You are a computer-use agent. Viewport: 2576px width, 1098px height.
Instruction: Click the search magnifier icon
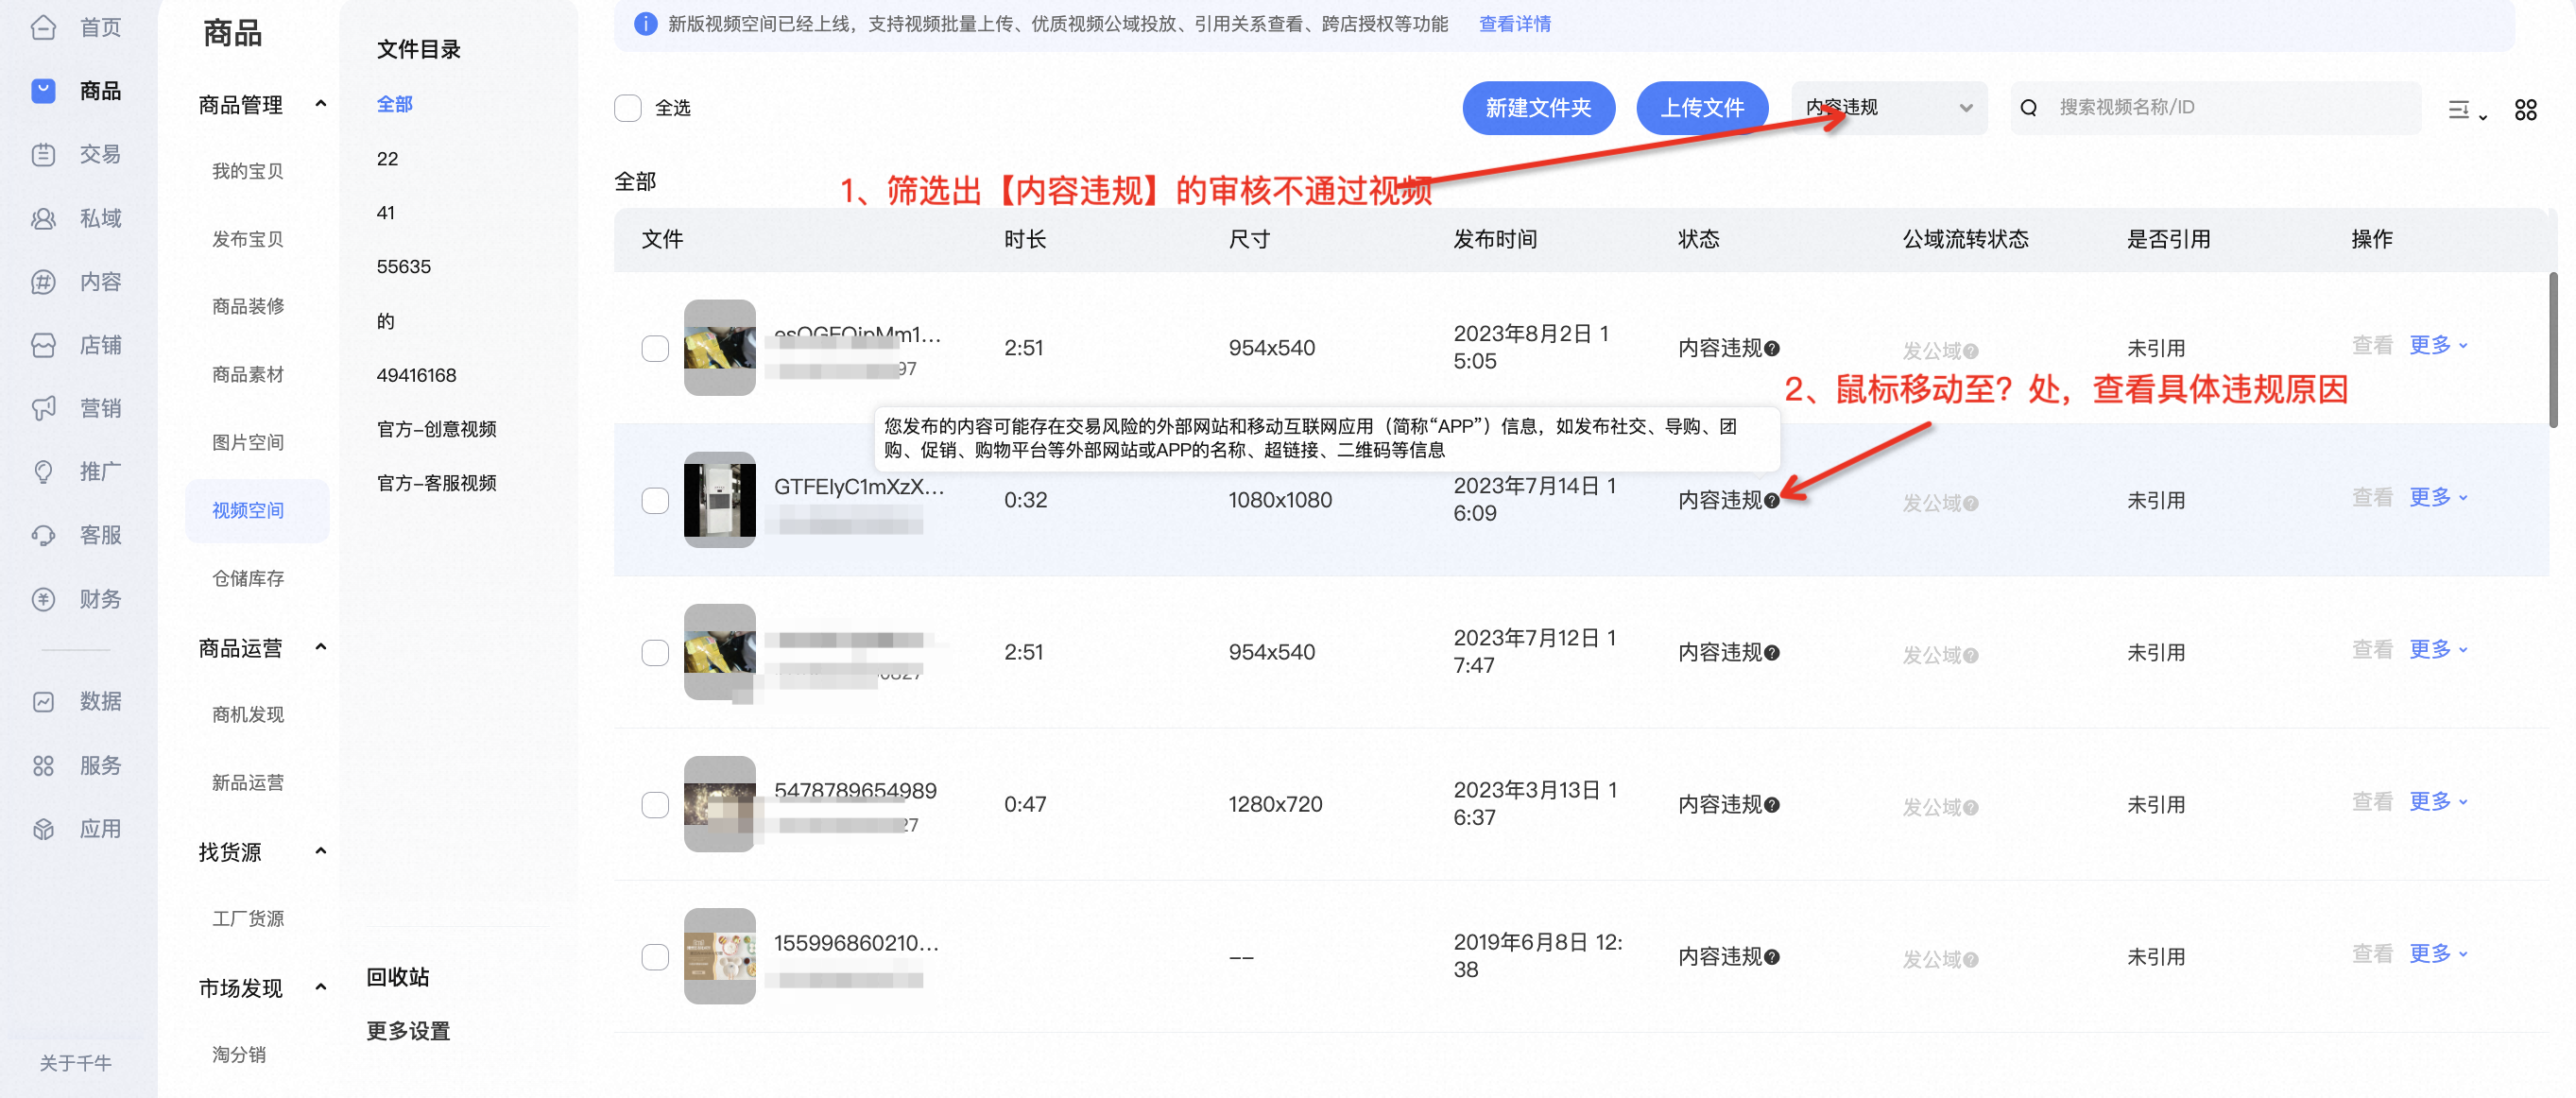tap(2028, 107)
